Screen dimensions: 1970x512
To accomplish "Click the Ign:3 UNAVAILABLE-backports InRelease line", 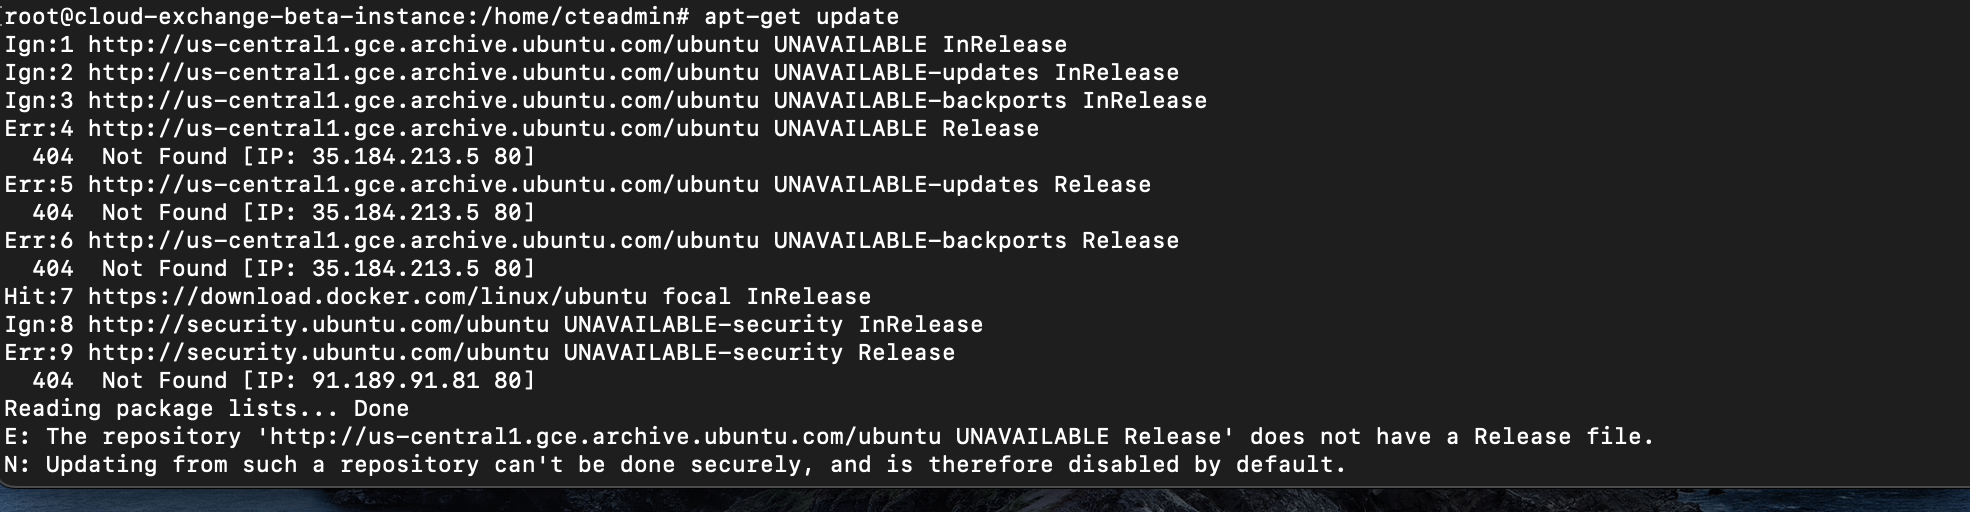I will 606,101.
